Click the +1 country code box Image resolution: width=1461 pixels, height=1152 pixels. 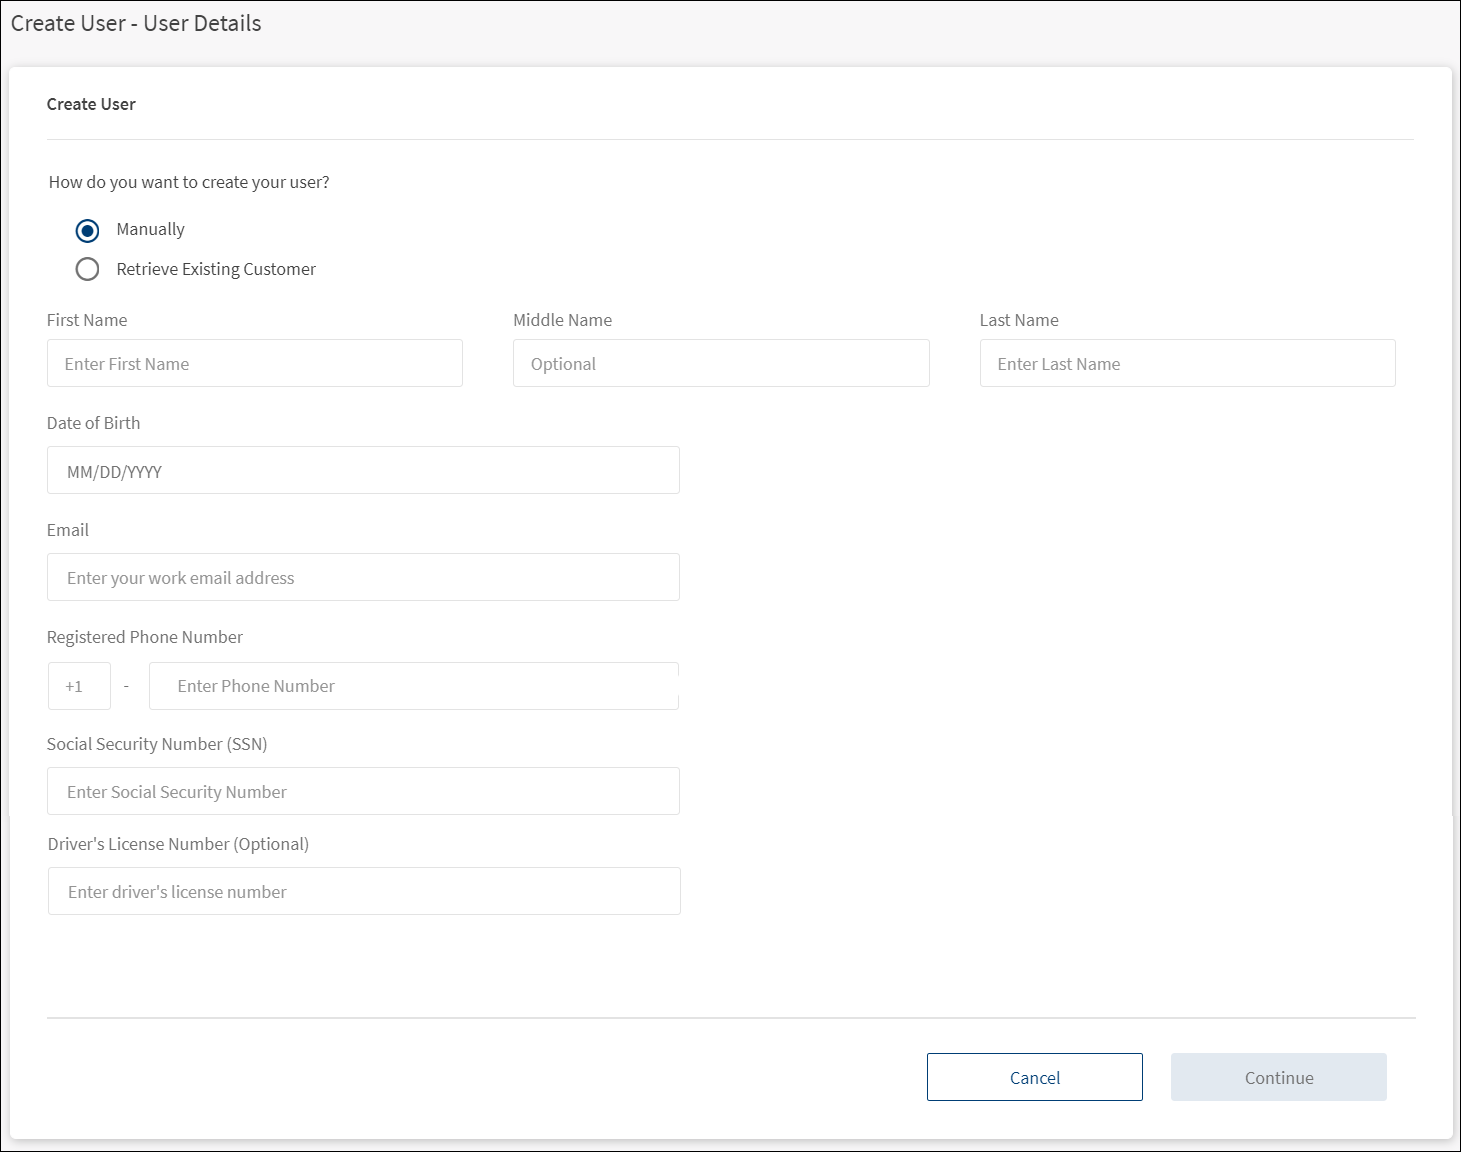click(x=79, y=686)
